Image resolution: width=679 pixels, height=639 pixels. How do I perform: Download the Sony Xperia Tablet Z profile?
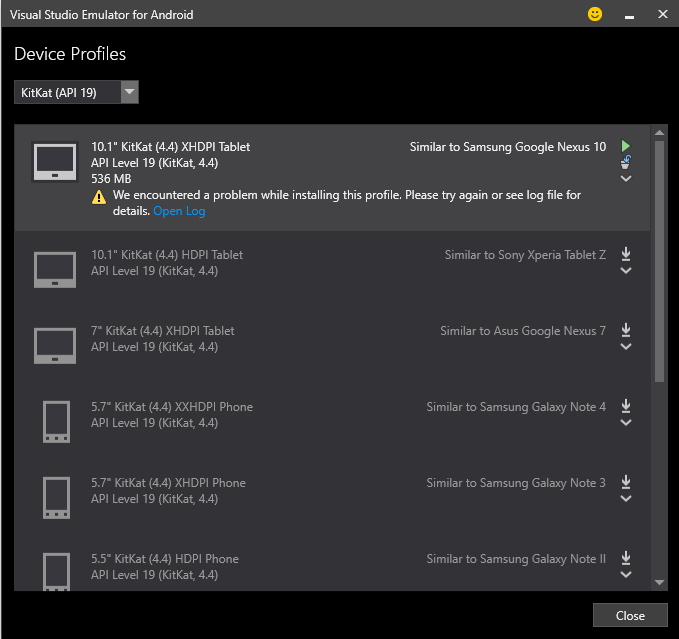(626, 254)
